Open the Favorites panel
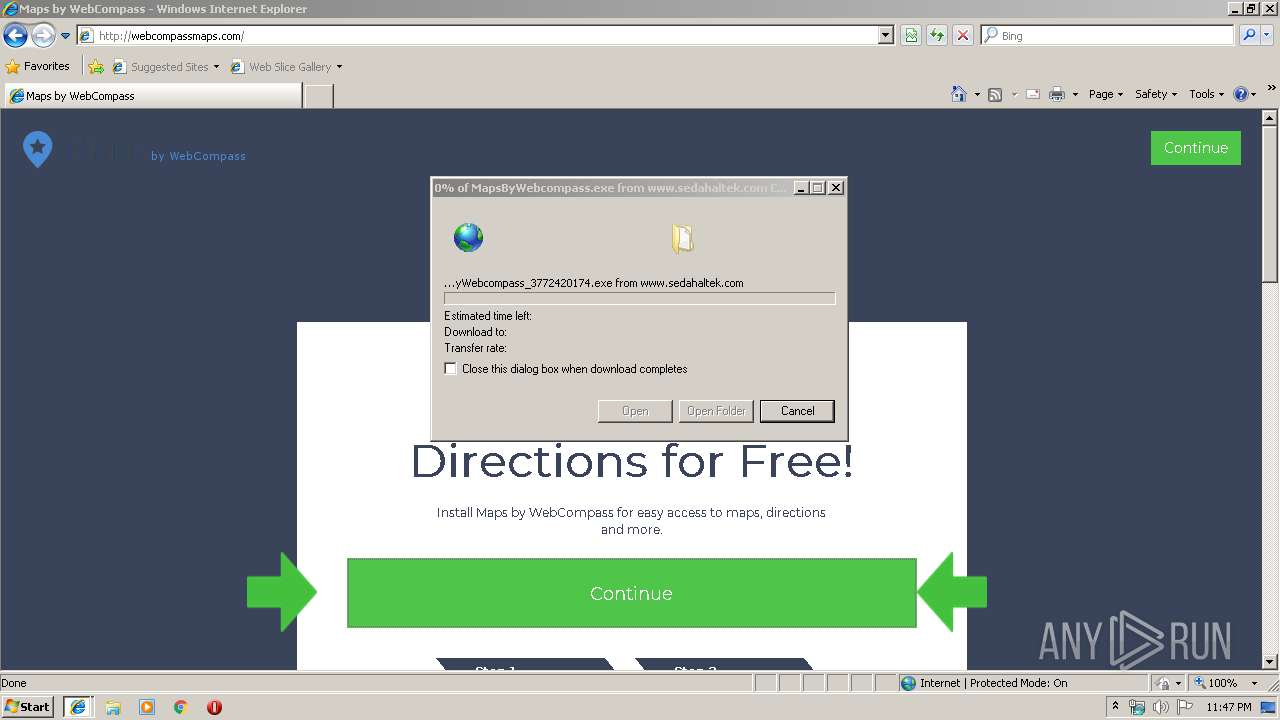1280x720 pixels. (x=37, y=67)
